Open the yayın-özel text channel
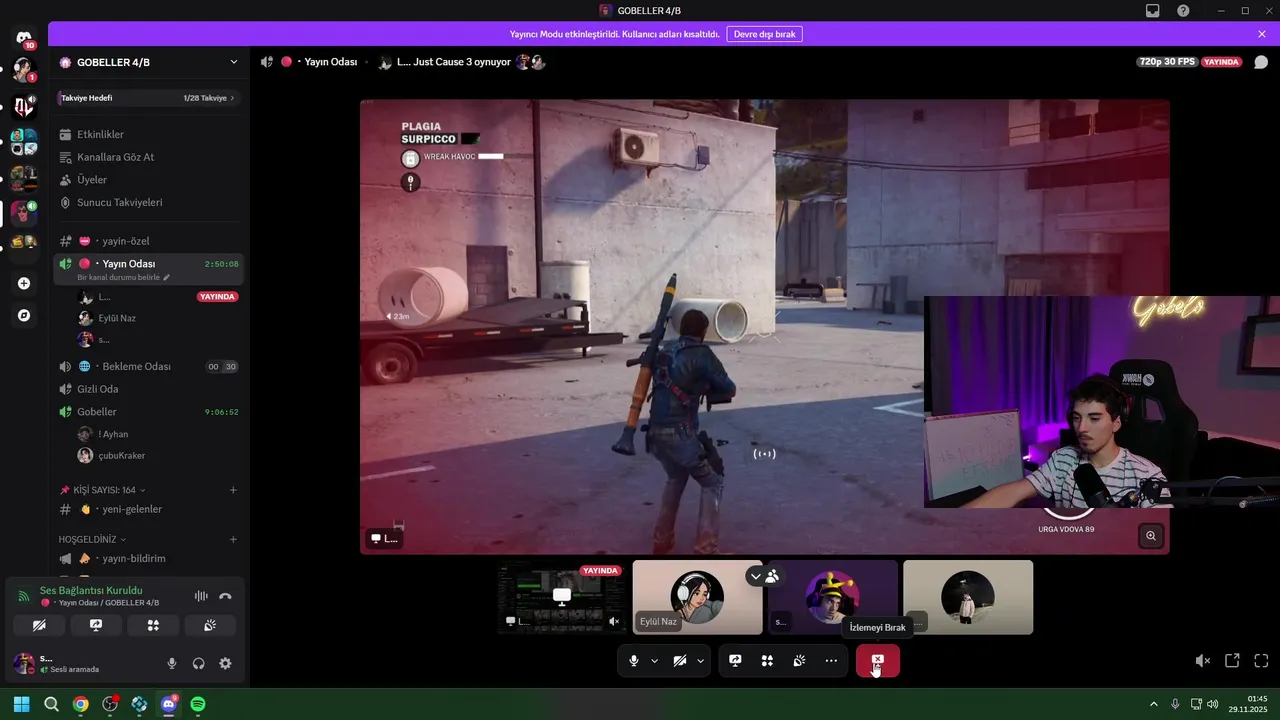The height and width of the screenshot is (720, 1280). (148, 241)
